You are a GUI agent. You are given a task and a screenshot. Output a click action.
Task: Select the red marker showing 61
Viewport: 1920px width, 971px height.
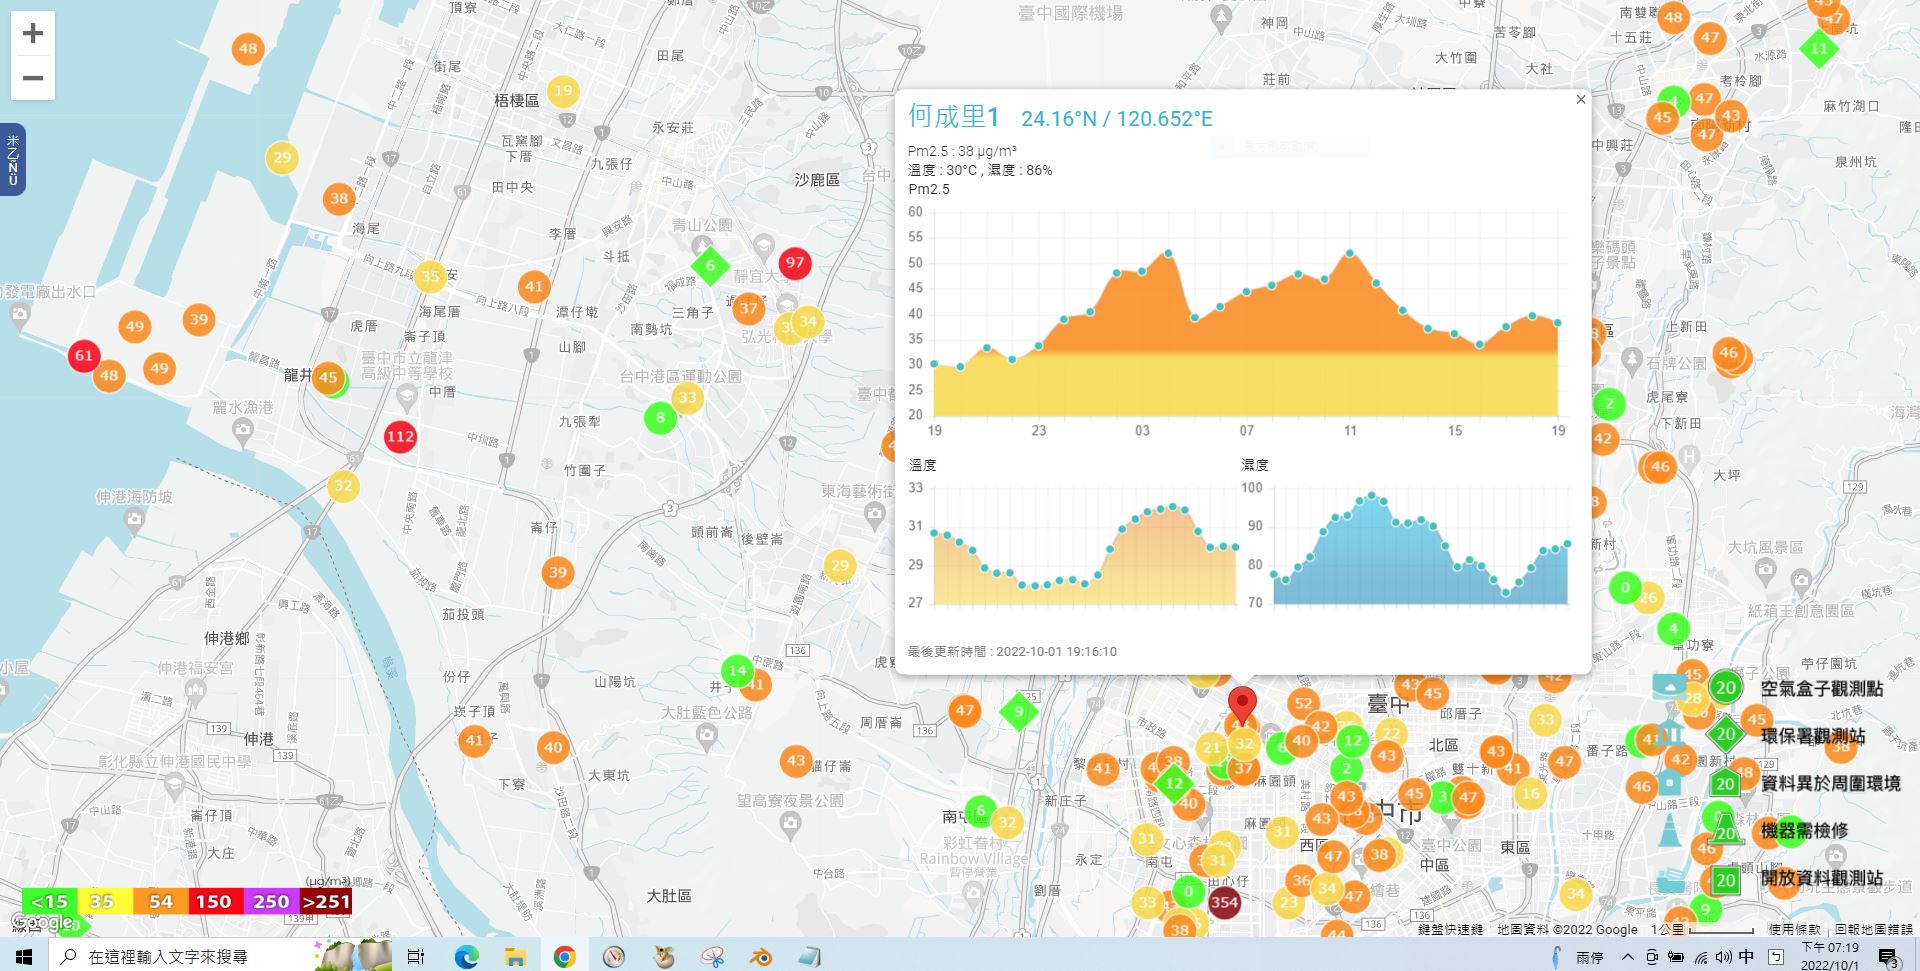(x=84, y=355)
